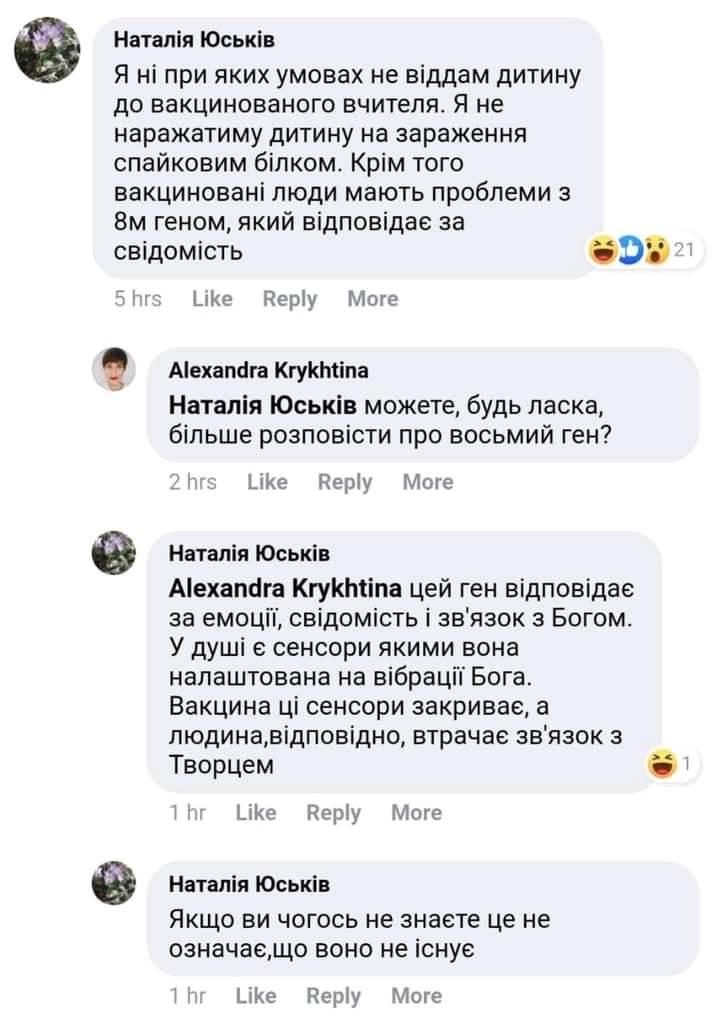Reply to the last comment 'Якщо ви чогось не знаєте'
Viewport: 720px width, 1030px height.
point(333,996)
